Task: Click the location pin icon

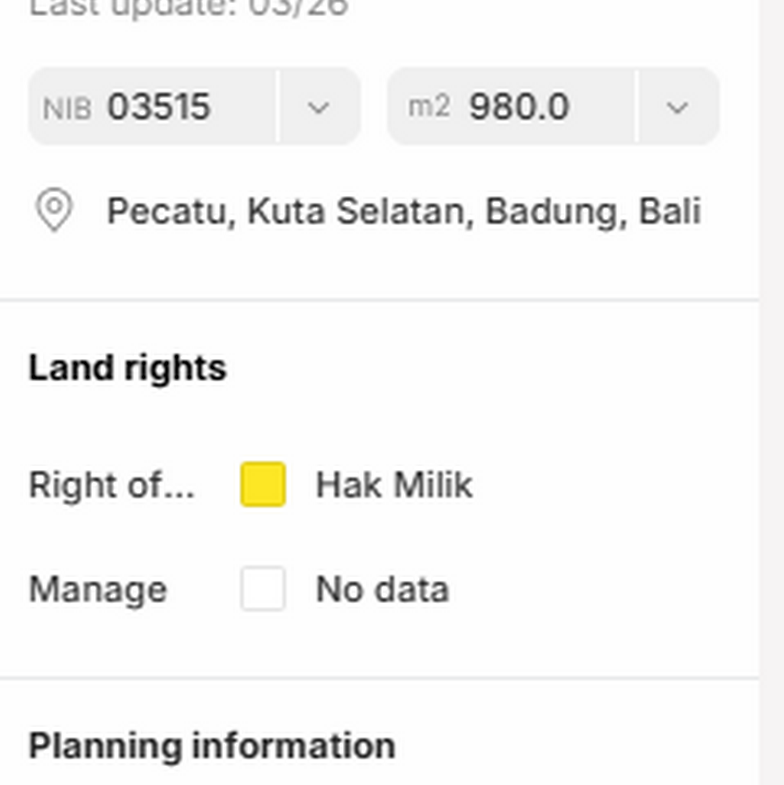Action: [53, 211]
